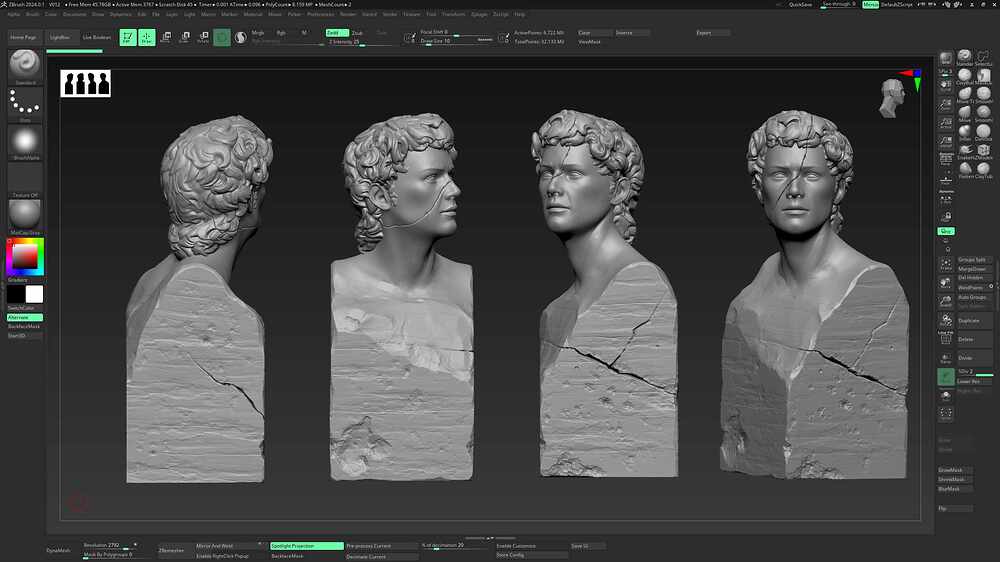The image size is (1000, 562).
Task: Choose the DamStandard brush
Action: (x=983, y=133)
